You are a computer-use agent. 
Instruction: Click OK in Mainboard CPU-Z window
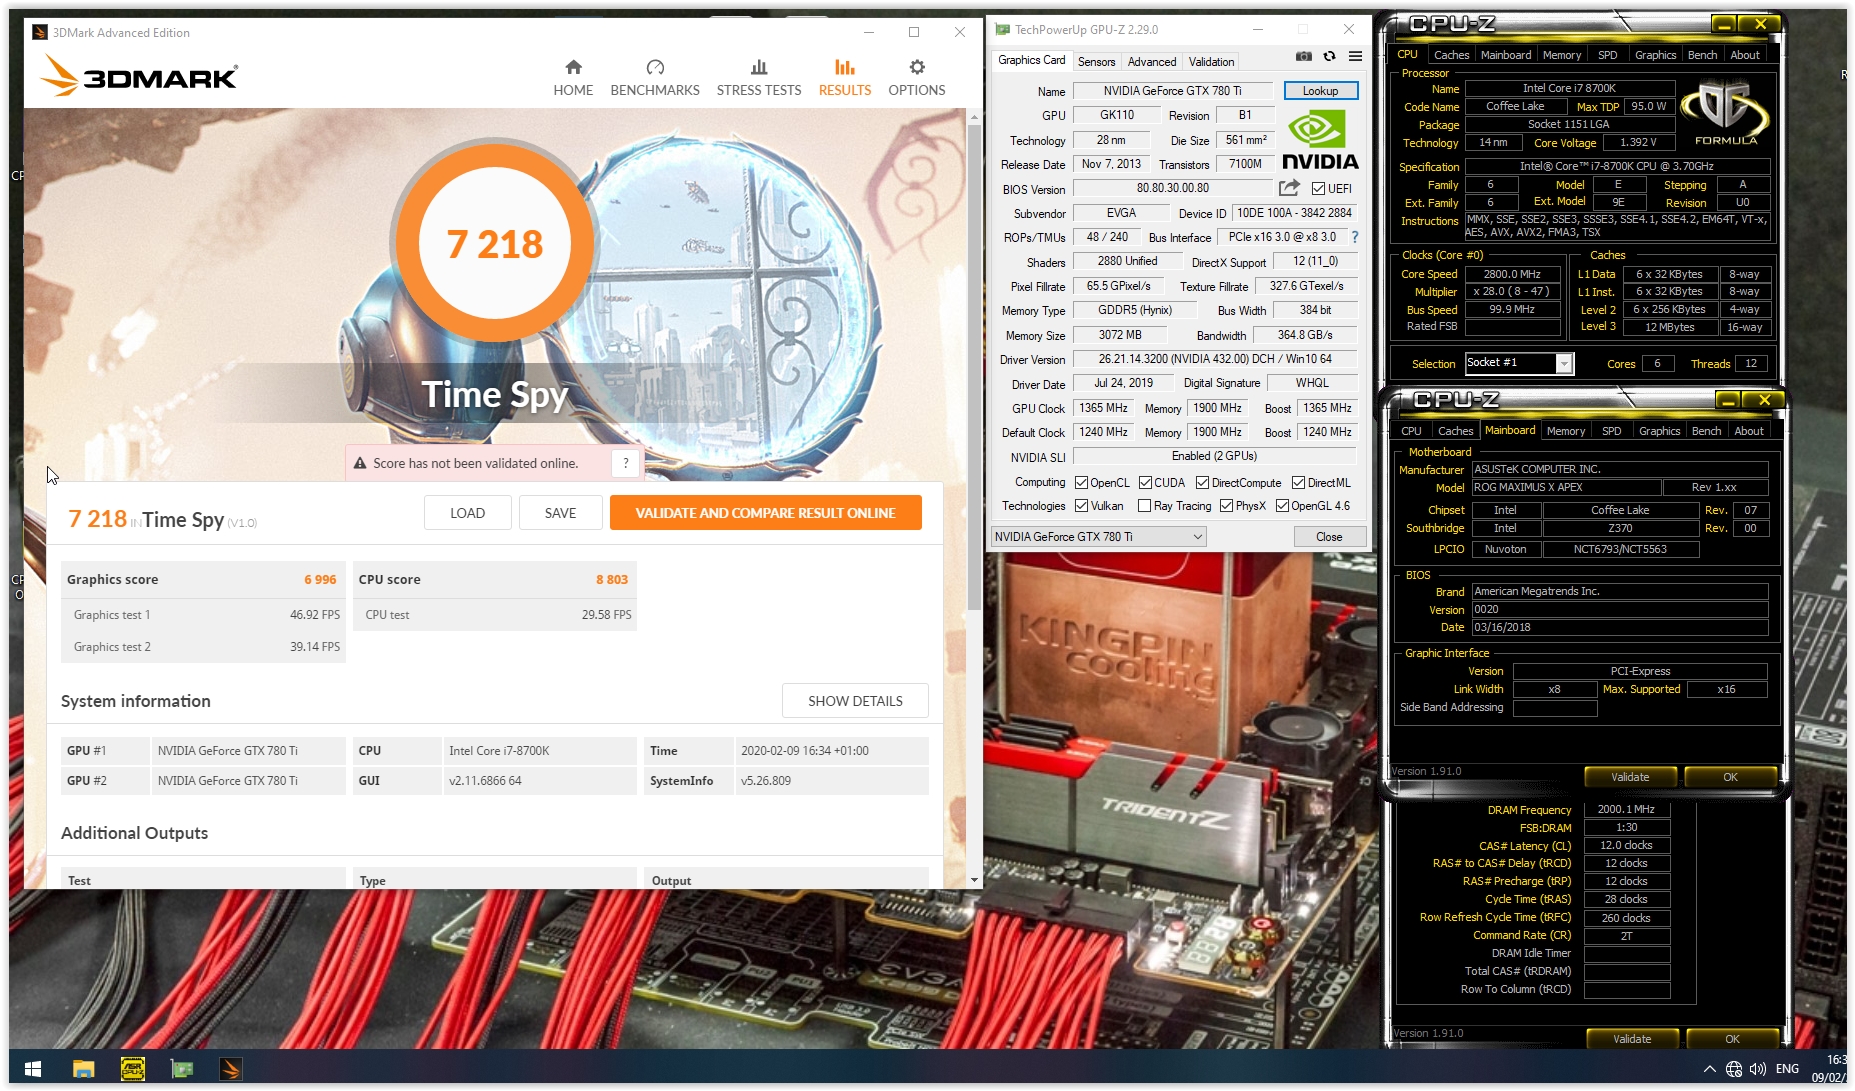1730,777
